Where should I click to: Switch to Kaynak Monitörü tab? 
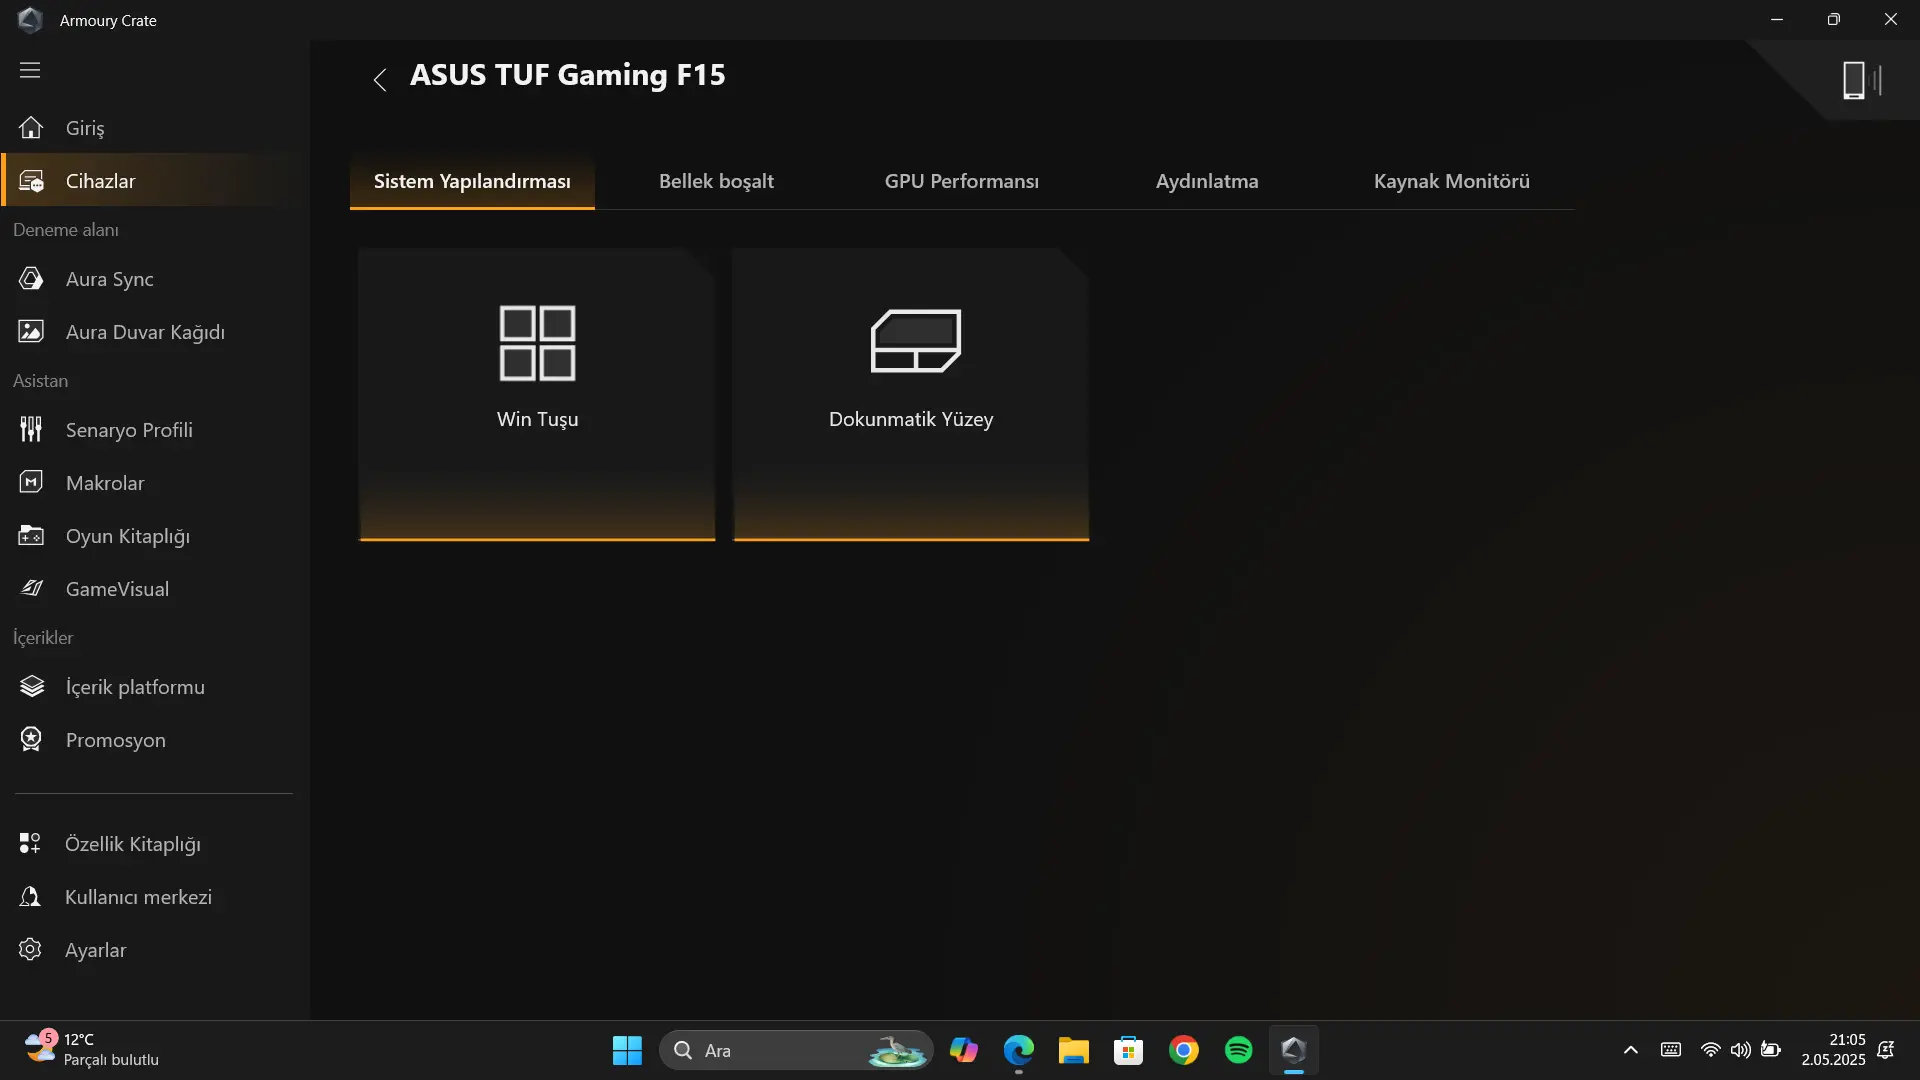[1452, 182]
